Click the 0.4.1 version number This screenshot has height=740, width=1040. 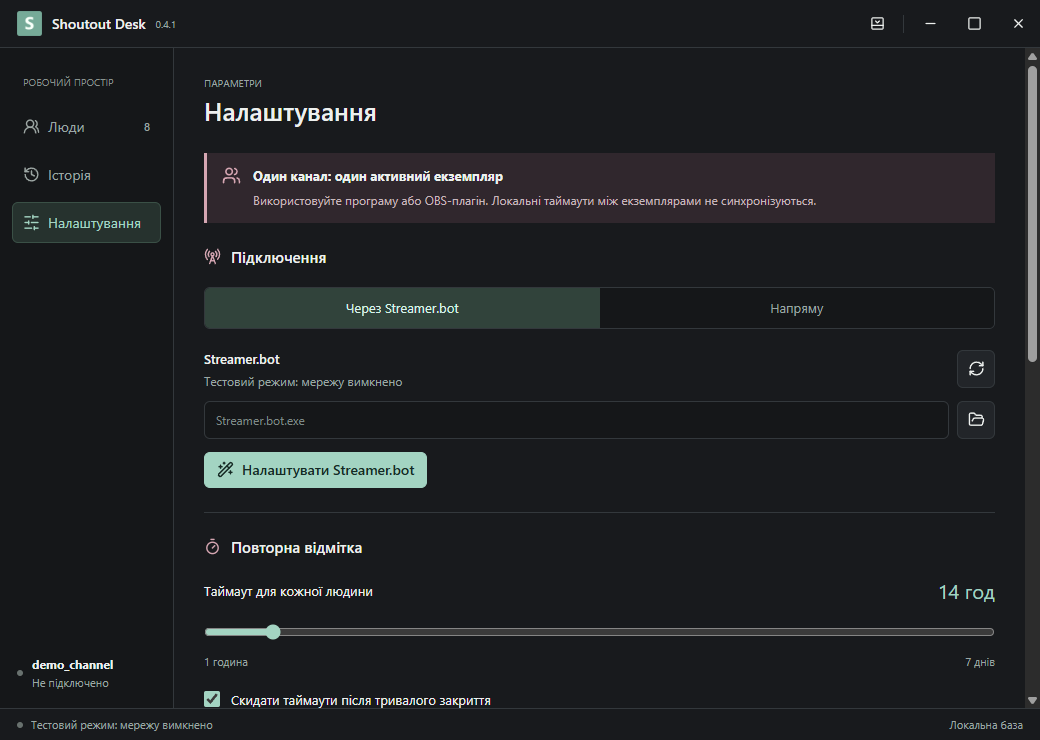click(x=165, y=25)
